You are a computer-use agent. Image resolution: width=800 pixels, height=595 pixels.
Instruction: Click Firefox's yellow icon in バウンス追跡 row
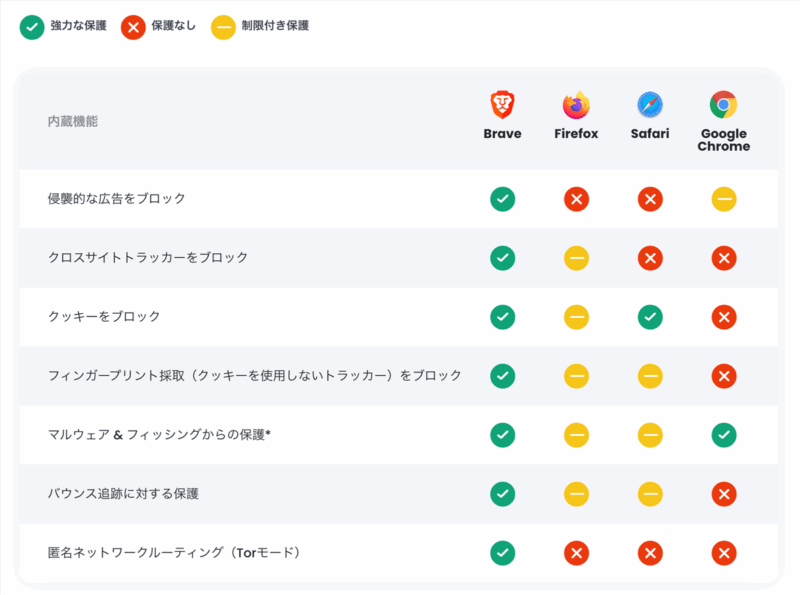[576, 494]
